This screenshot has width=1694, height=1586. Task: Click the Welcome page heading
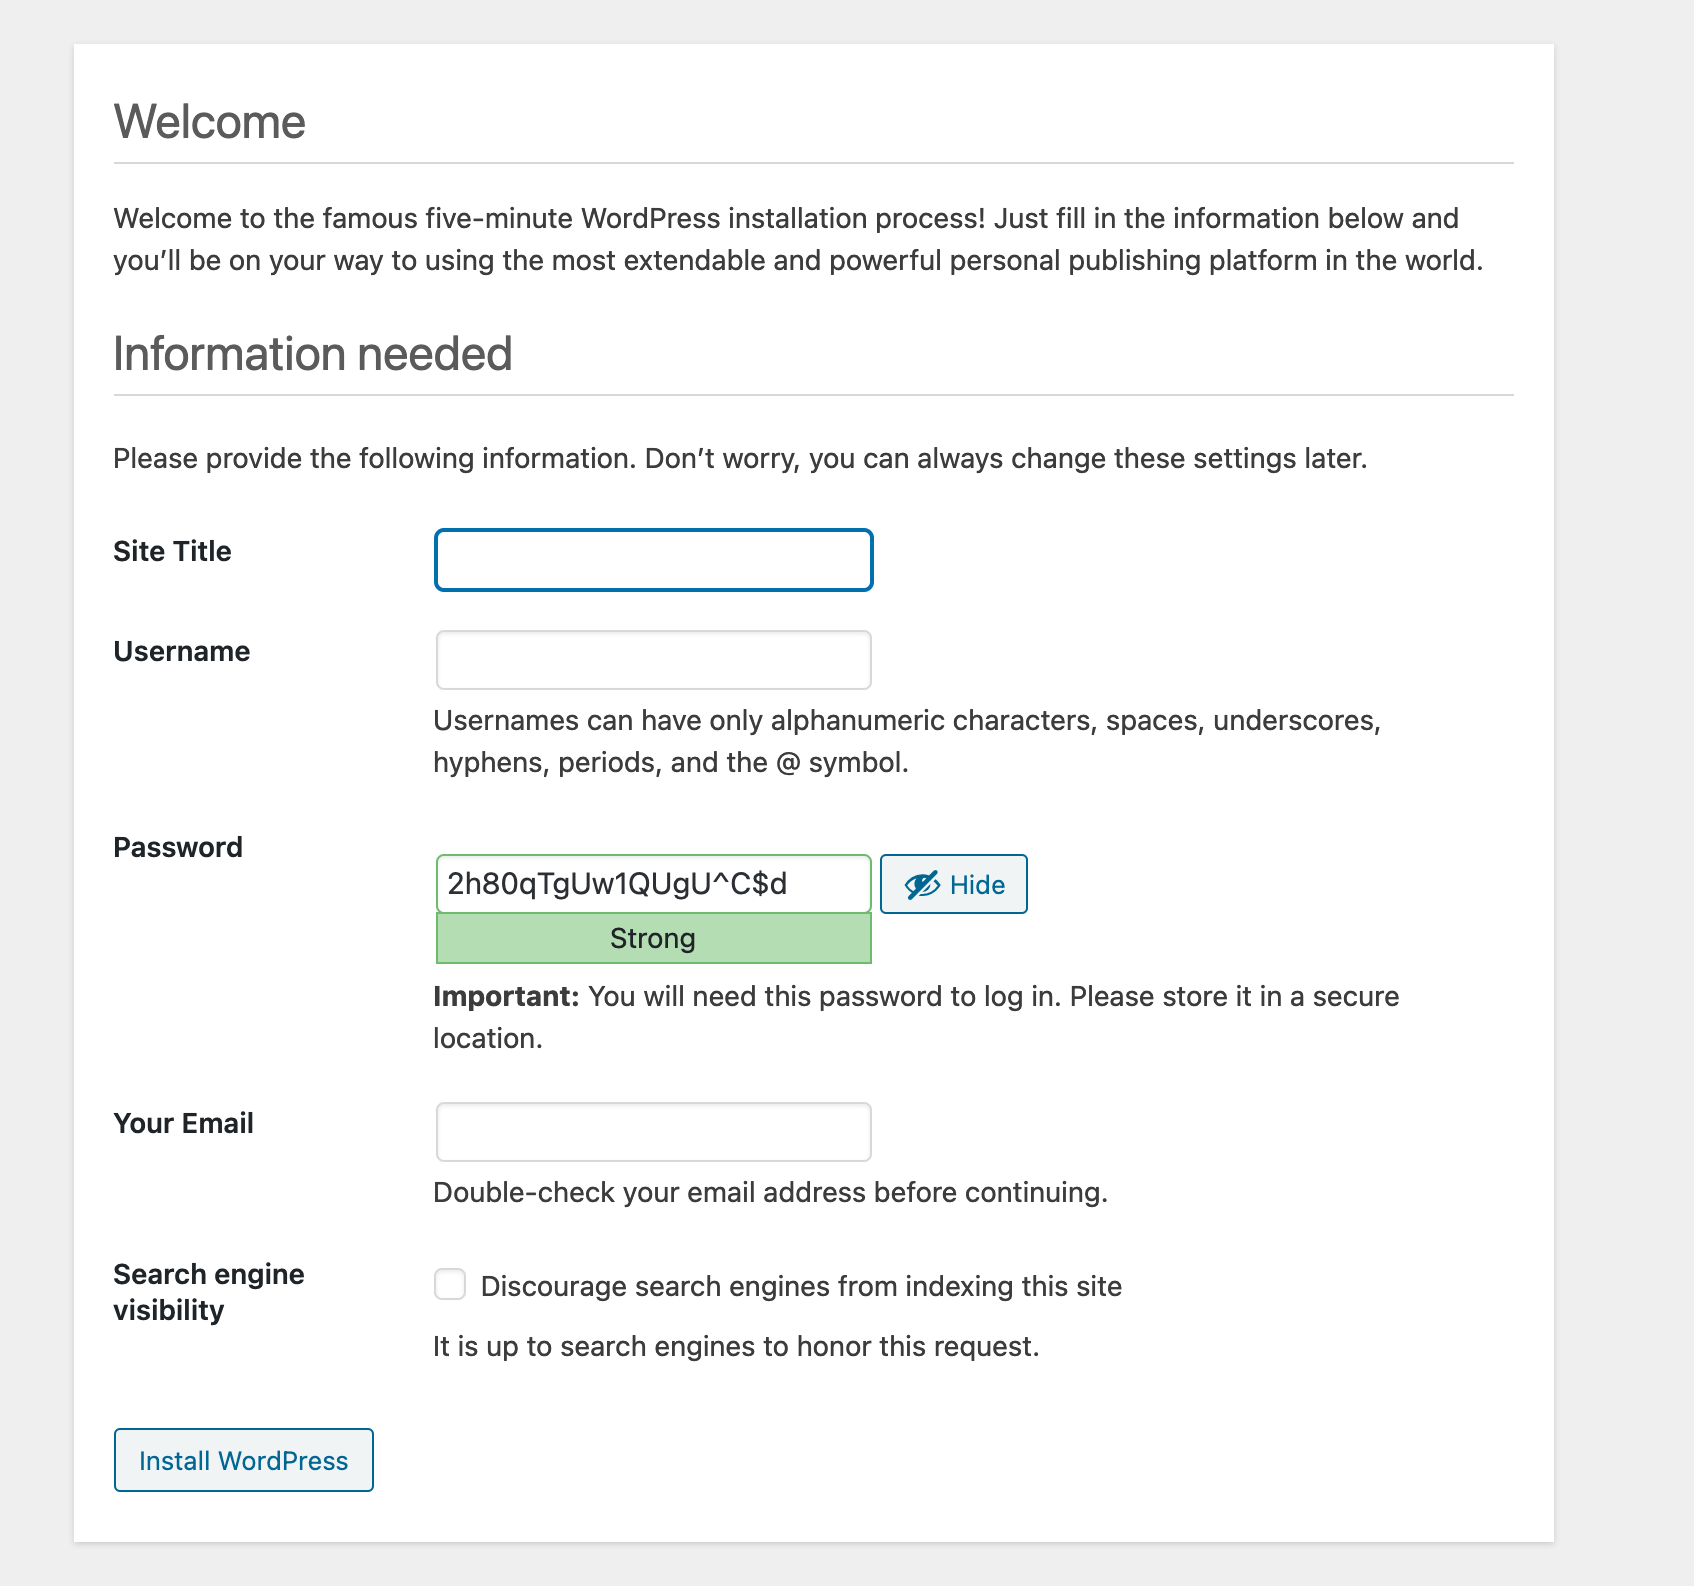210,121
